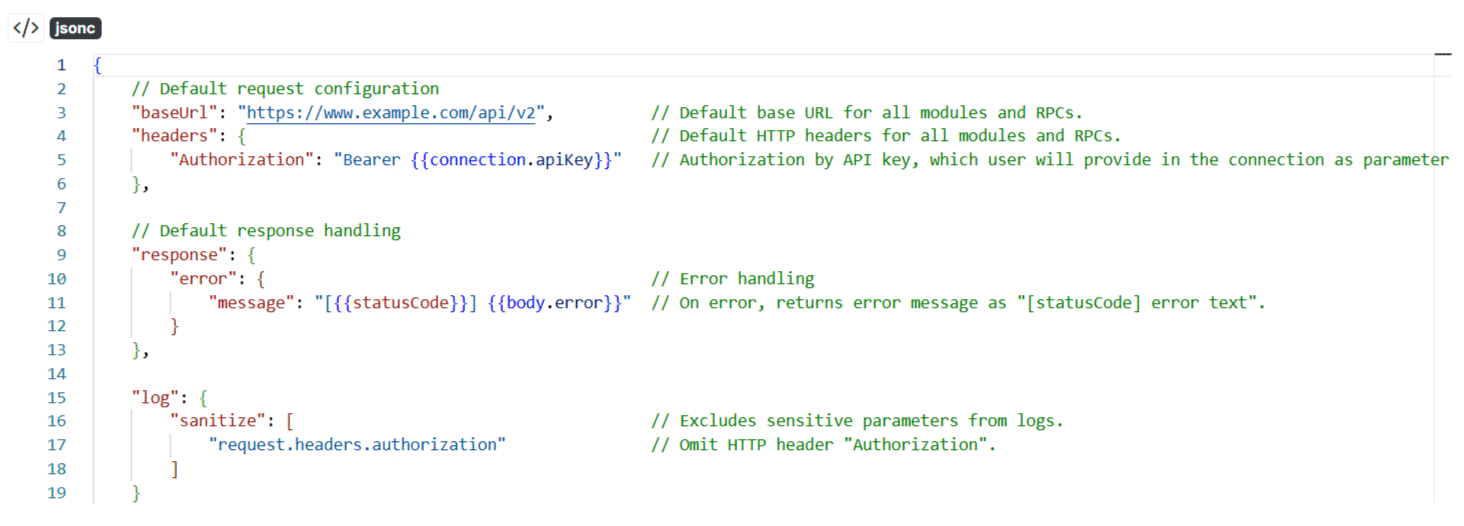The height and width of the screenshot is (526, 1464).
Task: Click the "log" property key
Action: tap(155, 397)
